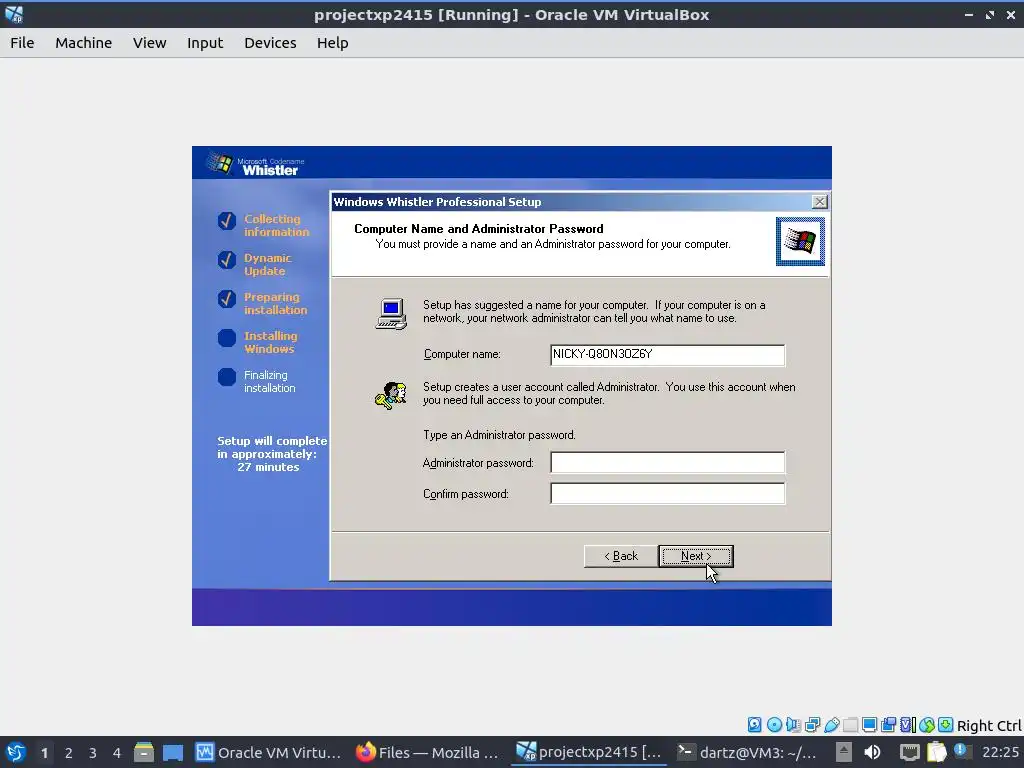Click the Windows flag icon in setup header

(800, 241)
